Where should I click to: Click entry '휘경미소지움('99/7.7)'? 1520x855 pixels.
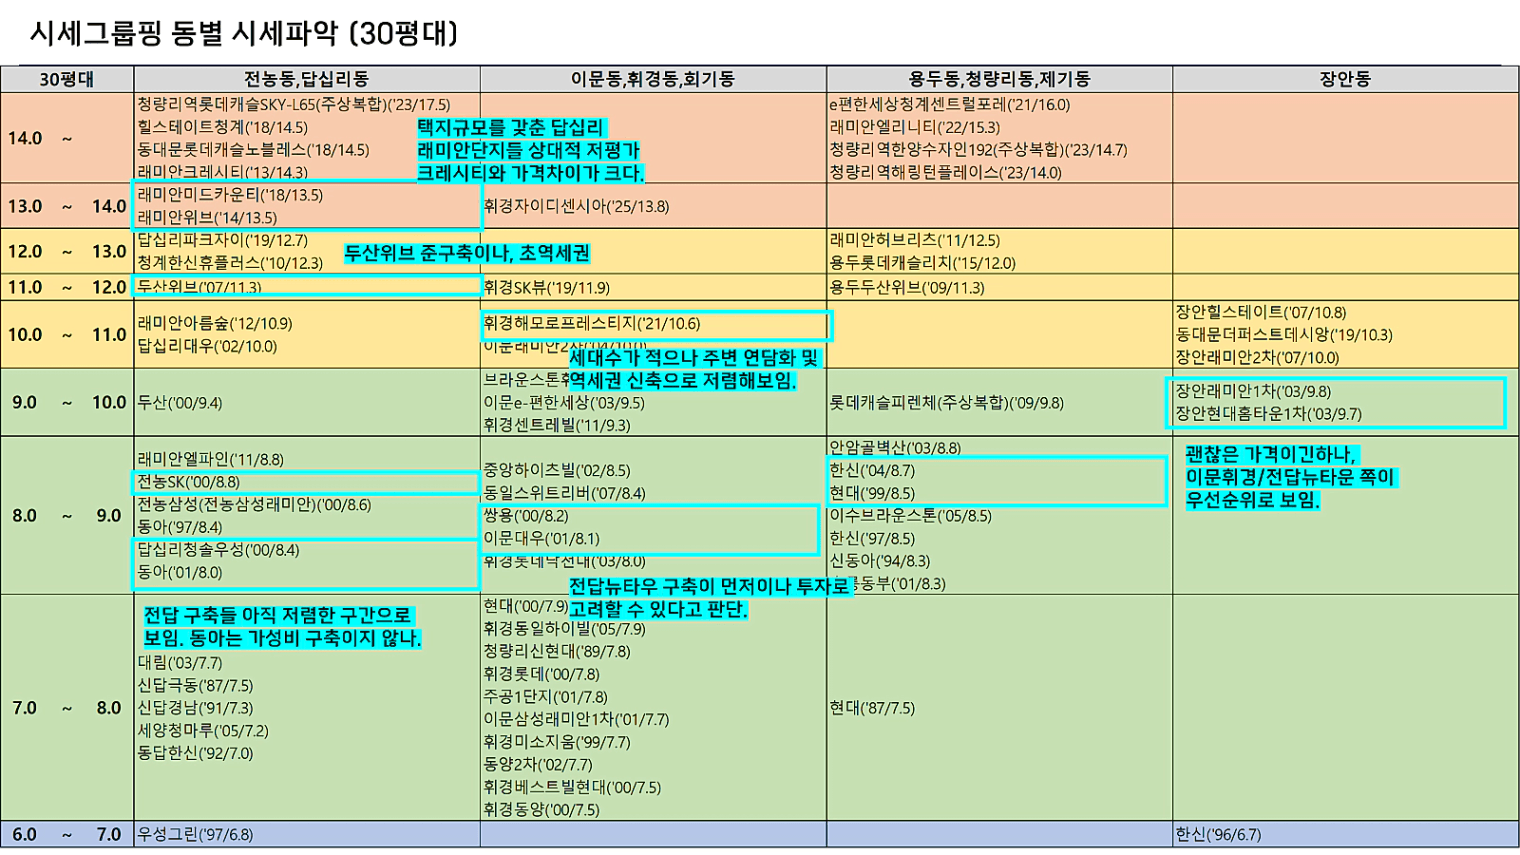point(557,742)
